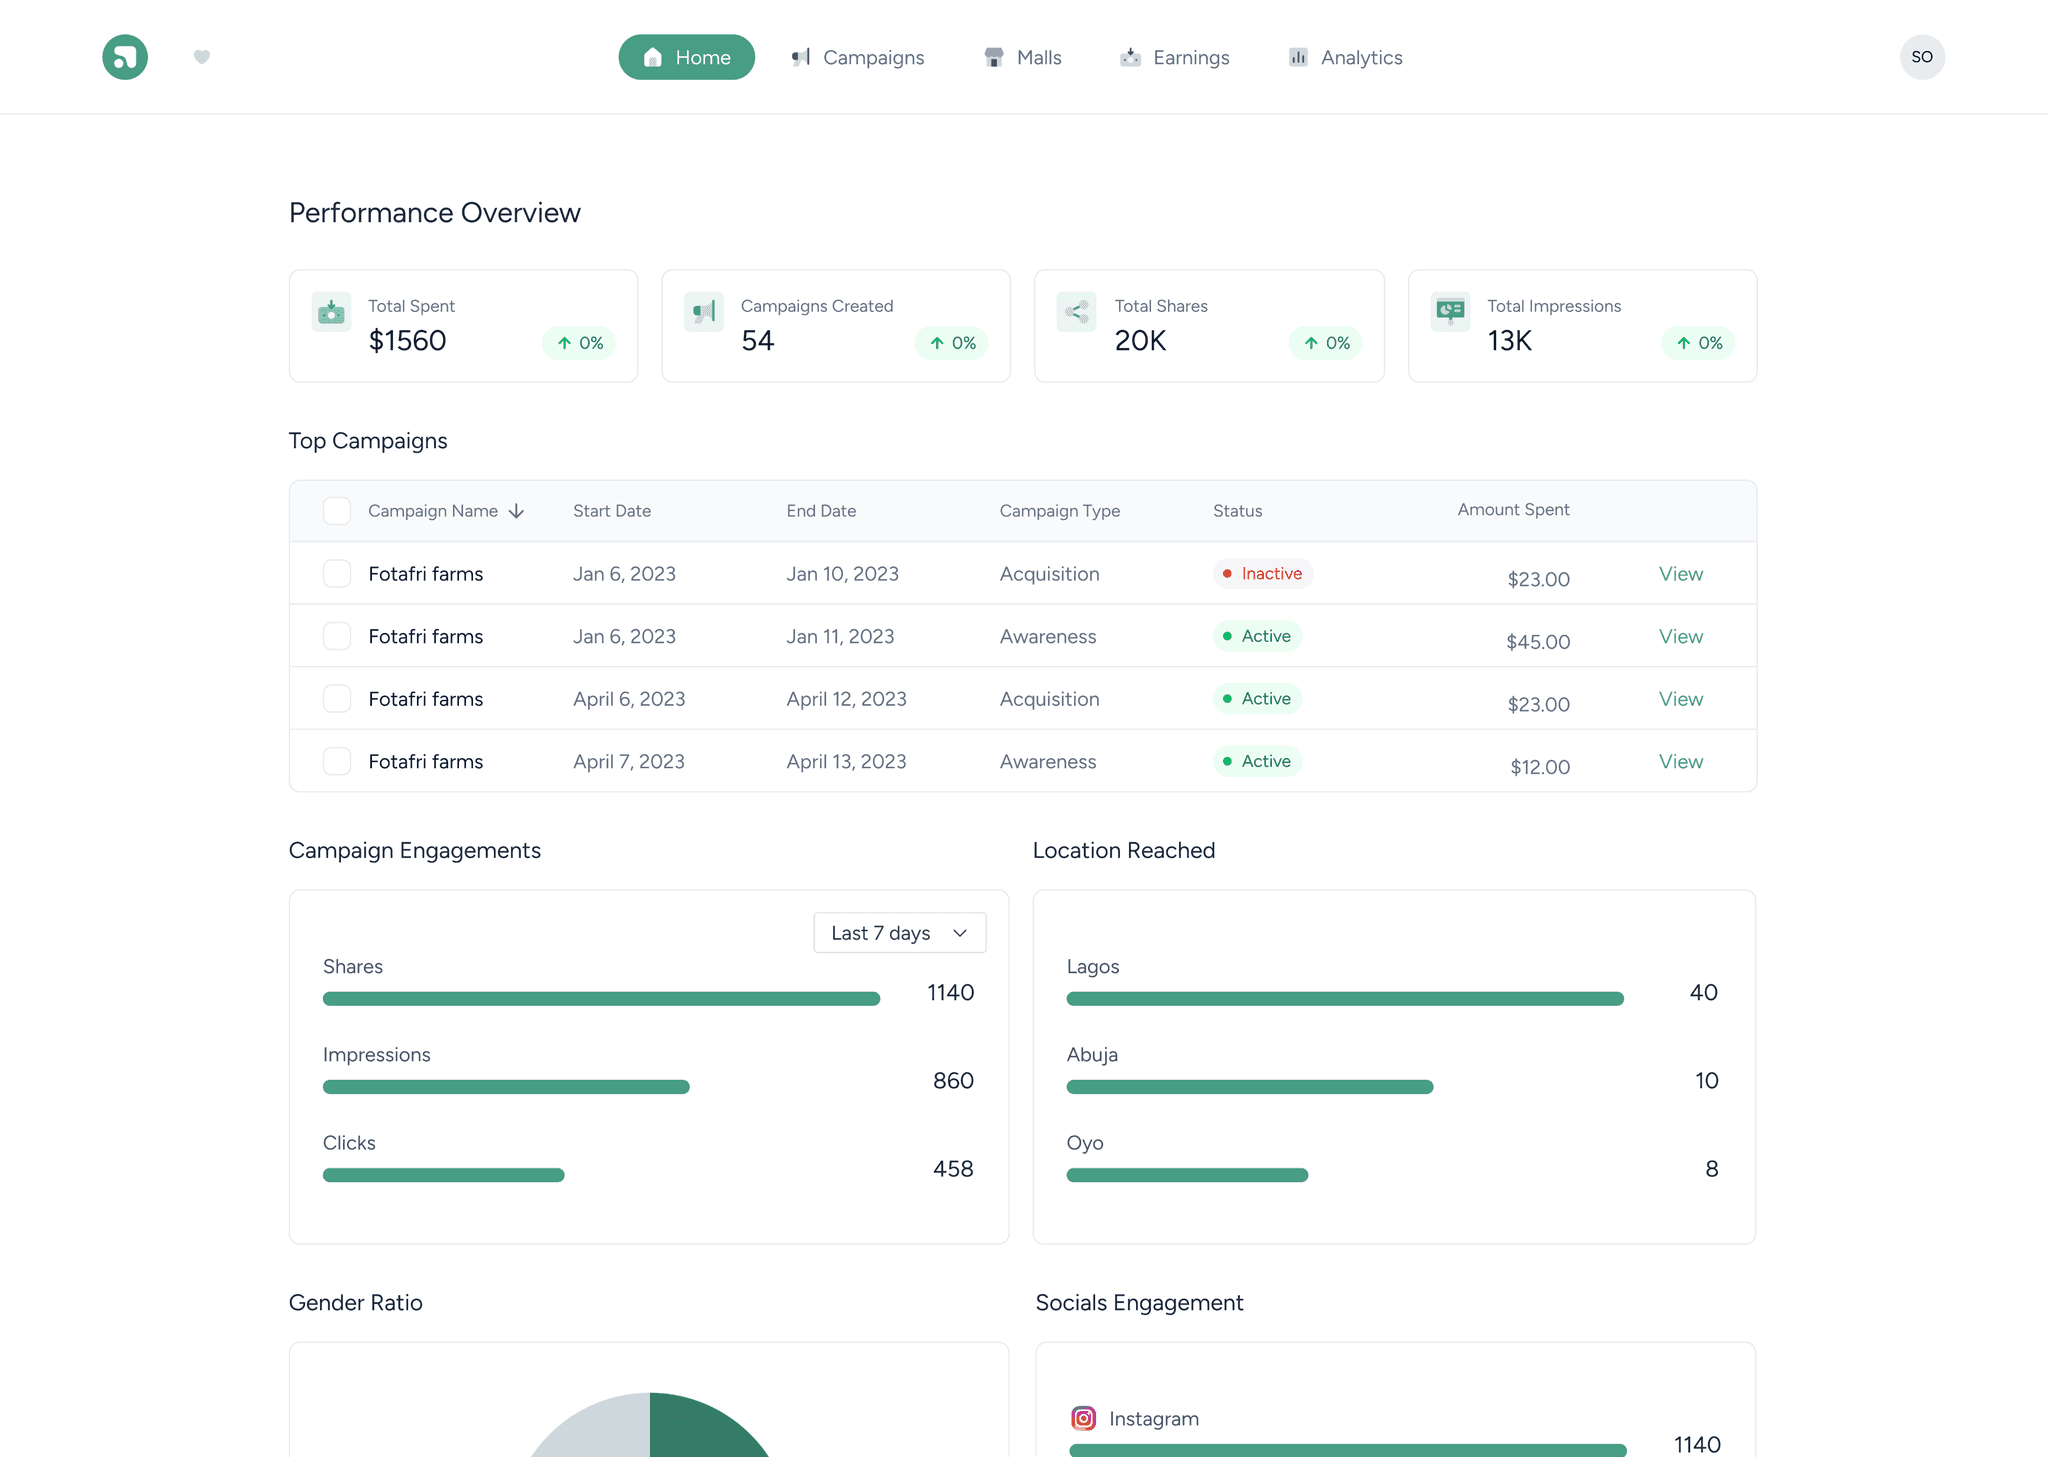Click the Gender Ratio pie chart
This screenshot has width=2048, height=1457.
click(x=650, y=1428)
